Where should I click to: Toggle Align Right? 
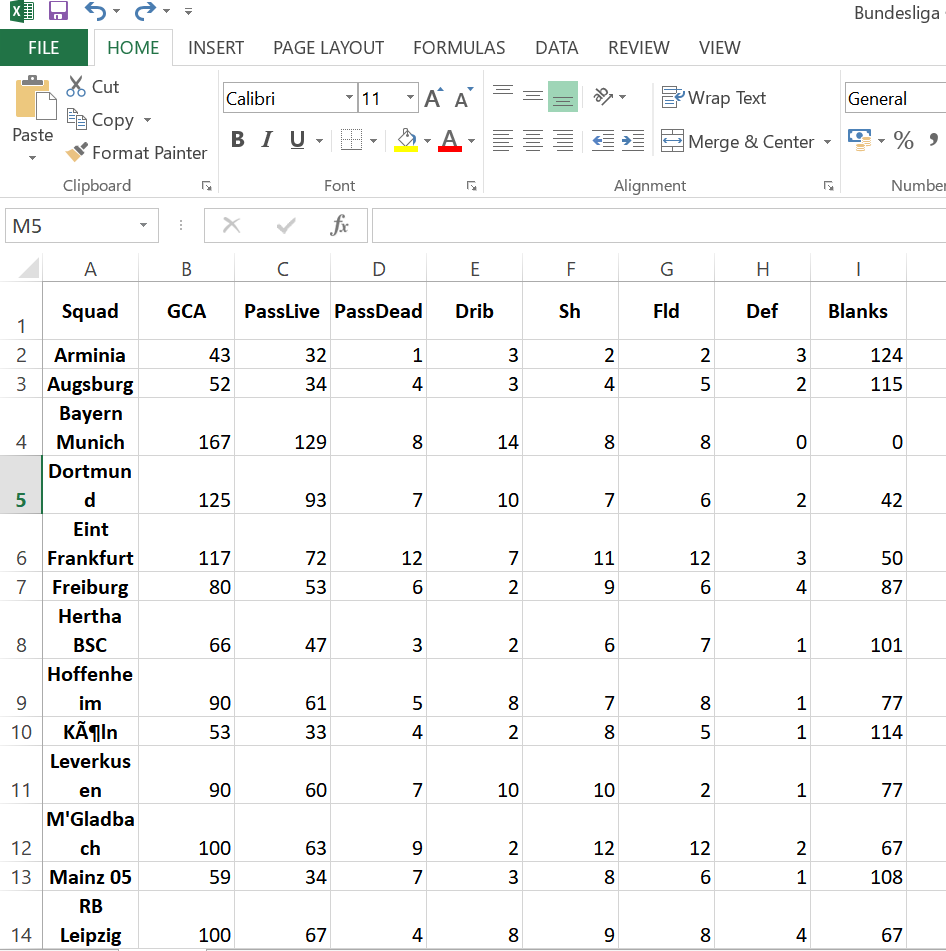(x=563, y=141)
